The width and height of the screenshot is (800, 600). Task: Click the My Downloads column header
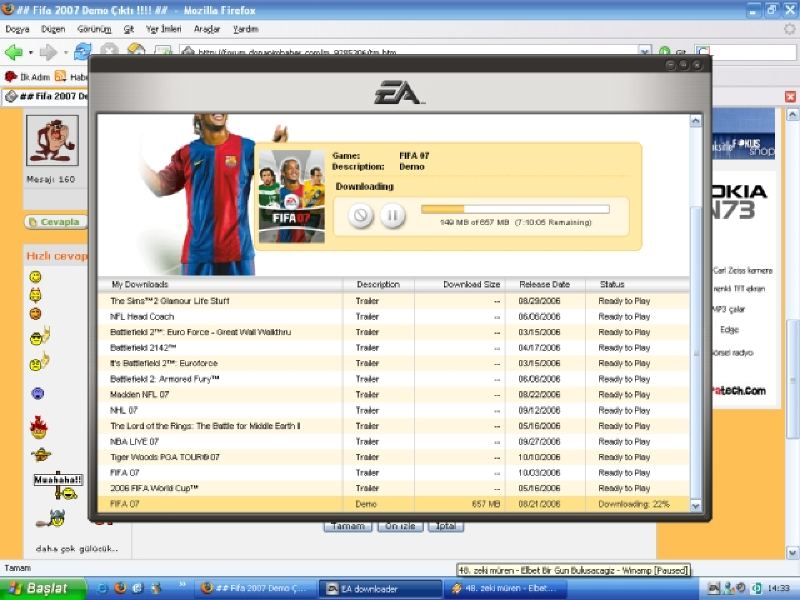[140, 285]
